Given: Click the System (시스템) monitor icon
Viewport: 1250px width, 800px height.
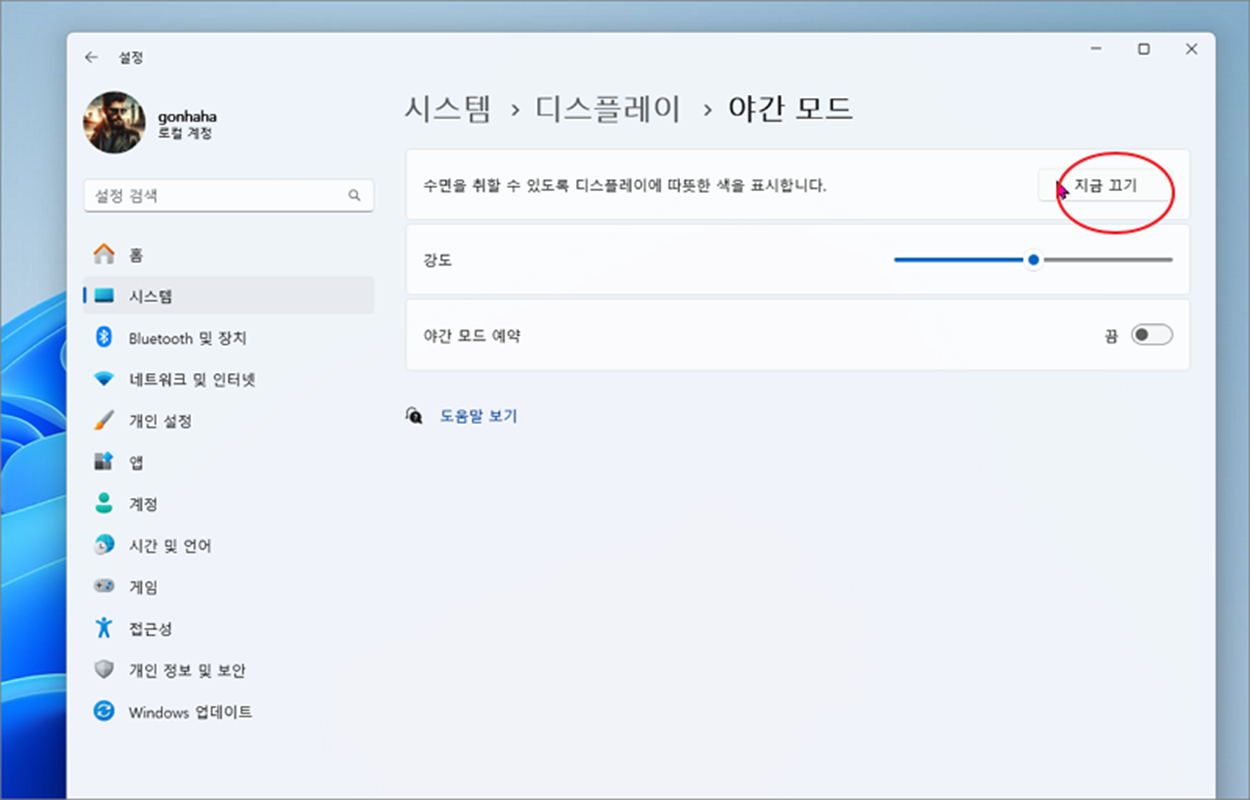Looking at the screenshot, I should click(x=104, y=296).
